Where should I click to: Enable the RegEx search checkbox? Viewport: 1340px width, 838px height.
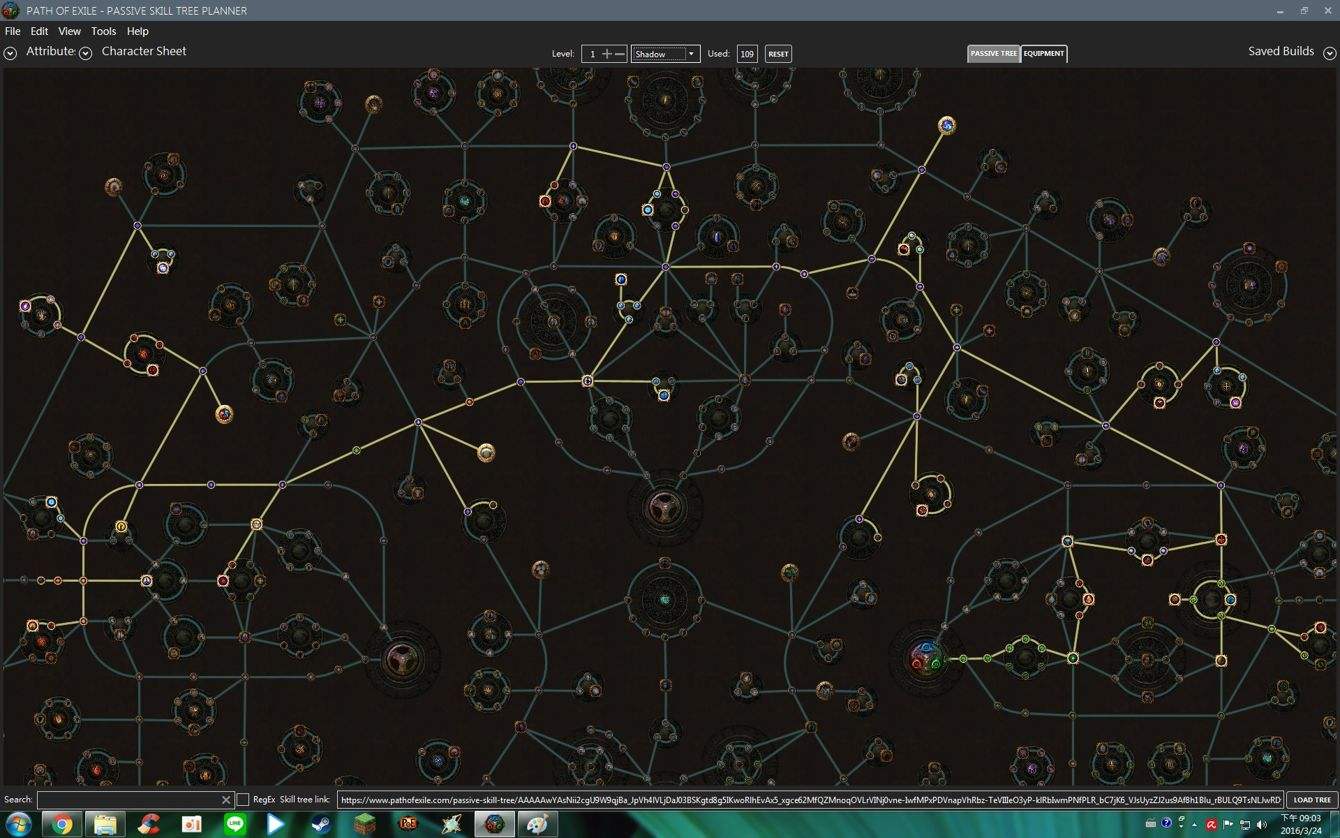[242, 800]
